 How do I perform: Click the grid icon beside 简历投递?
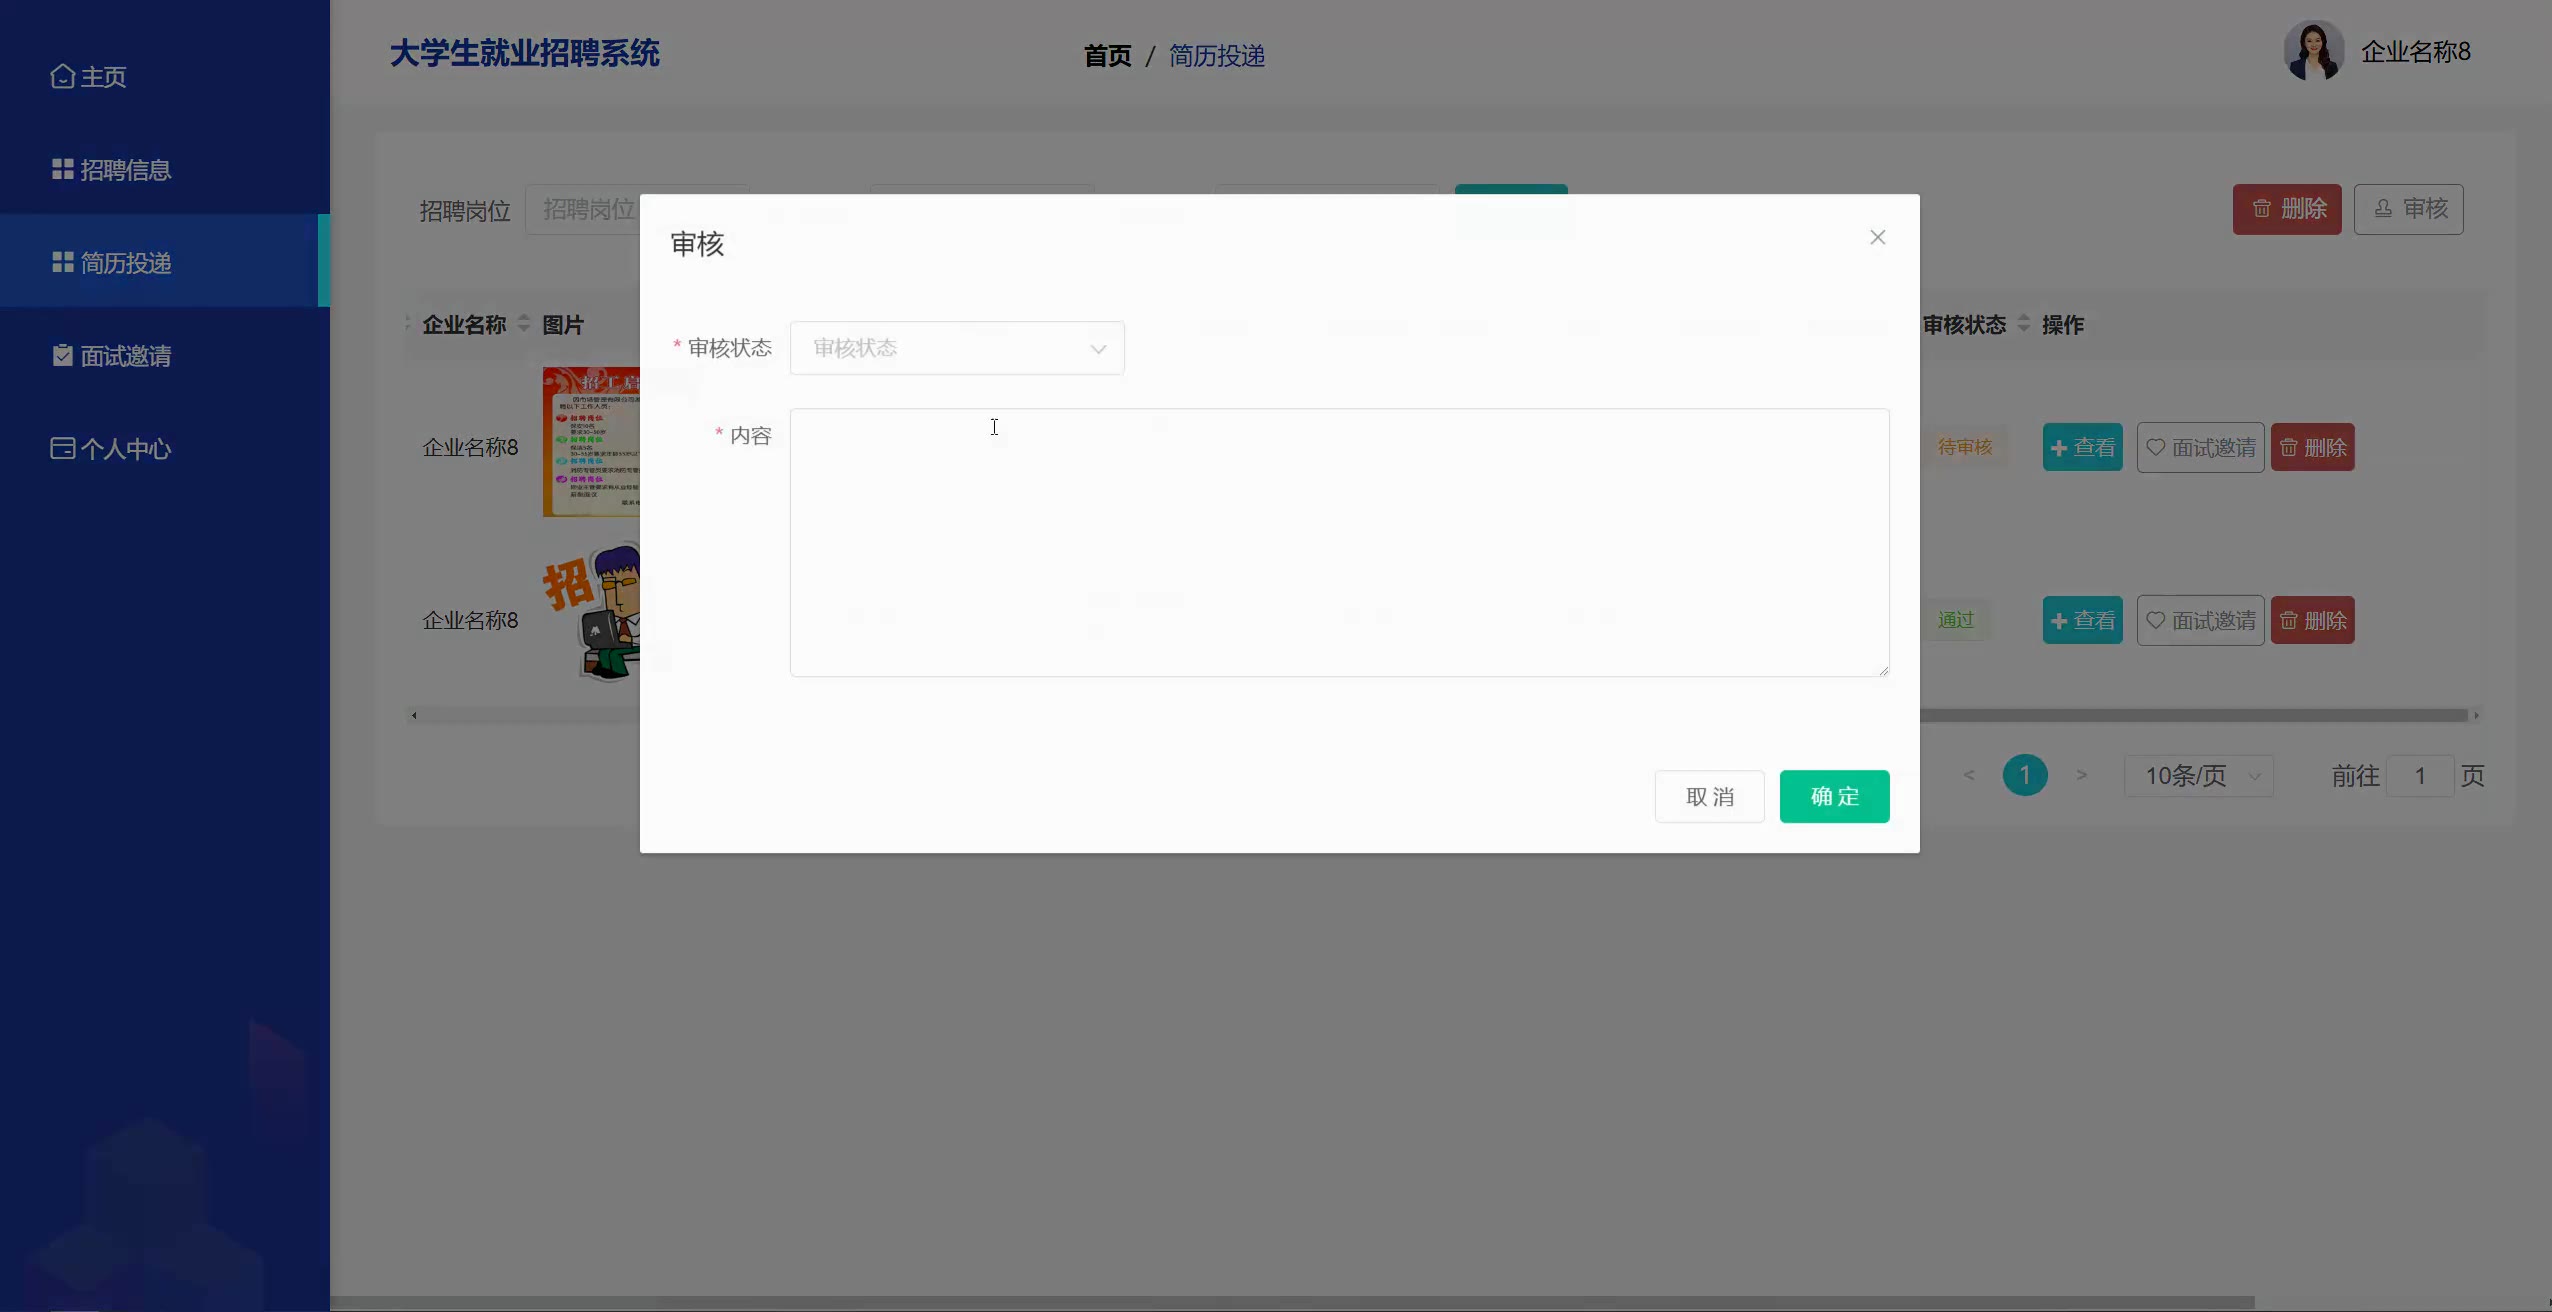63,262
